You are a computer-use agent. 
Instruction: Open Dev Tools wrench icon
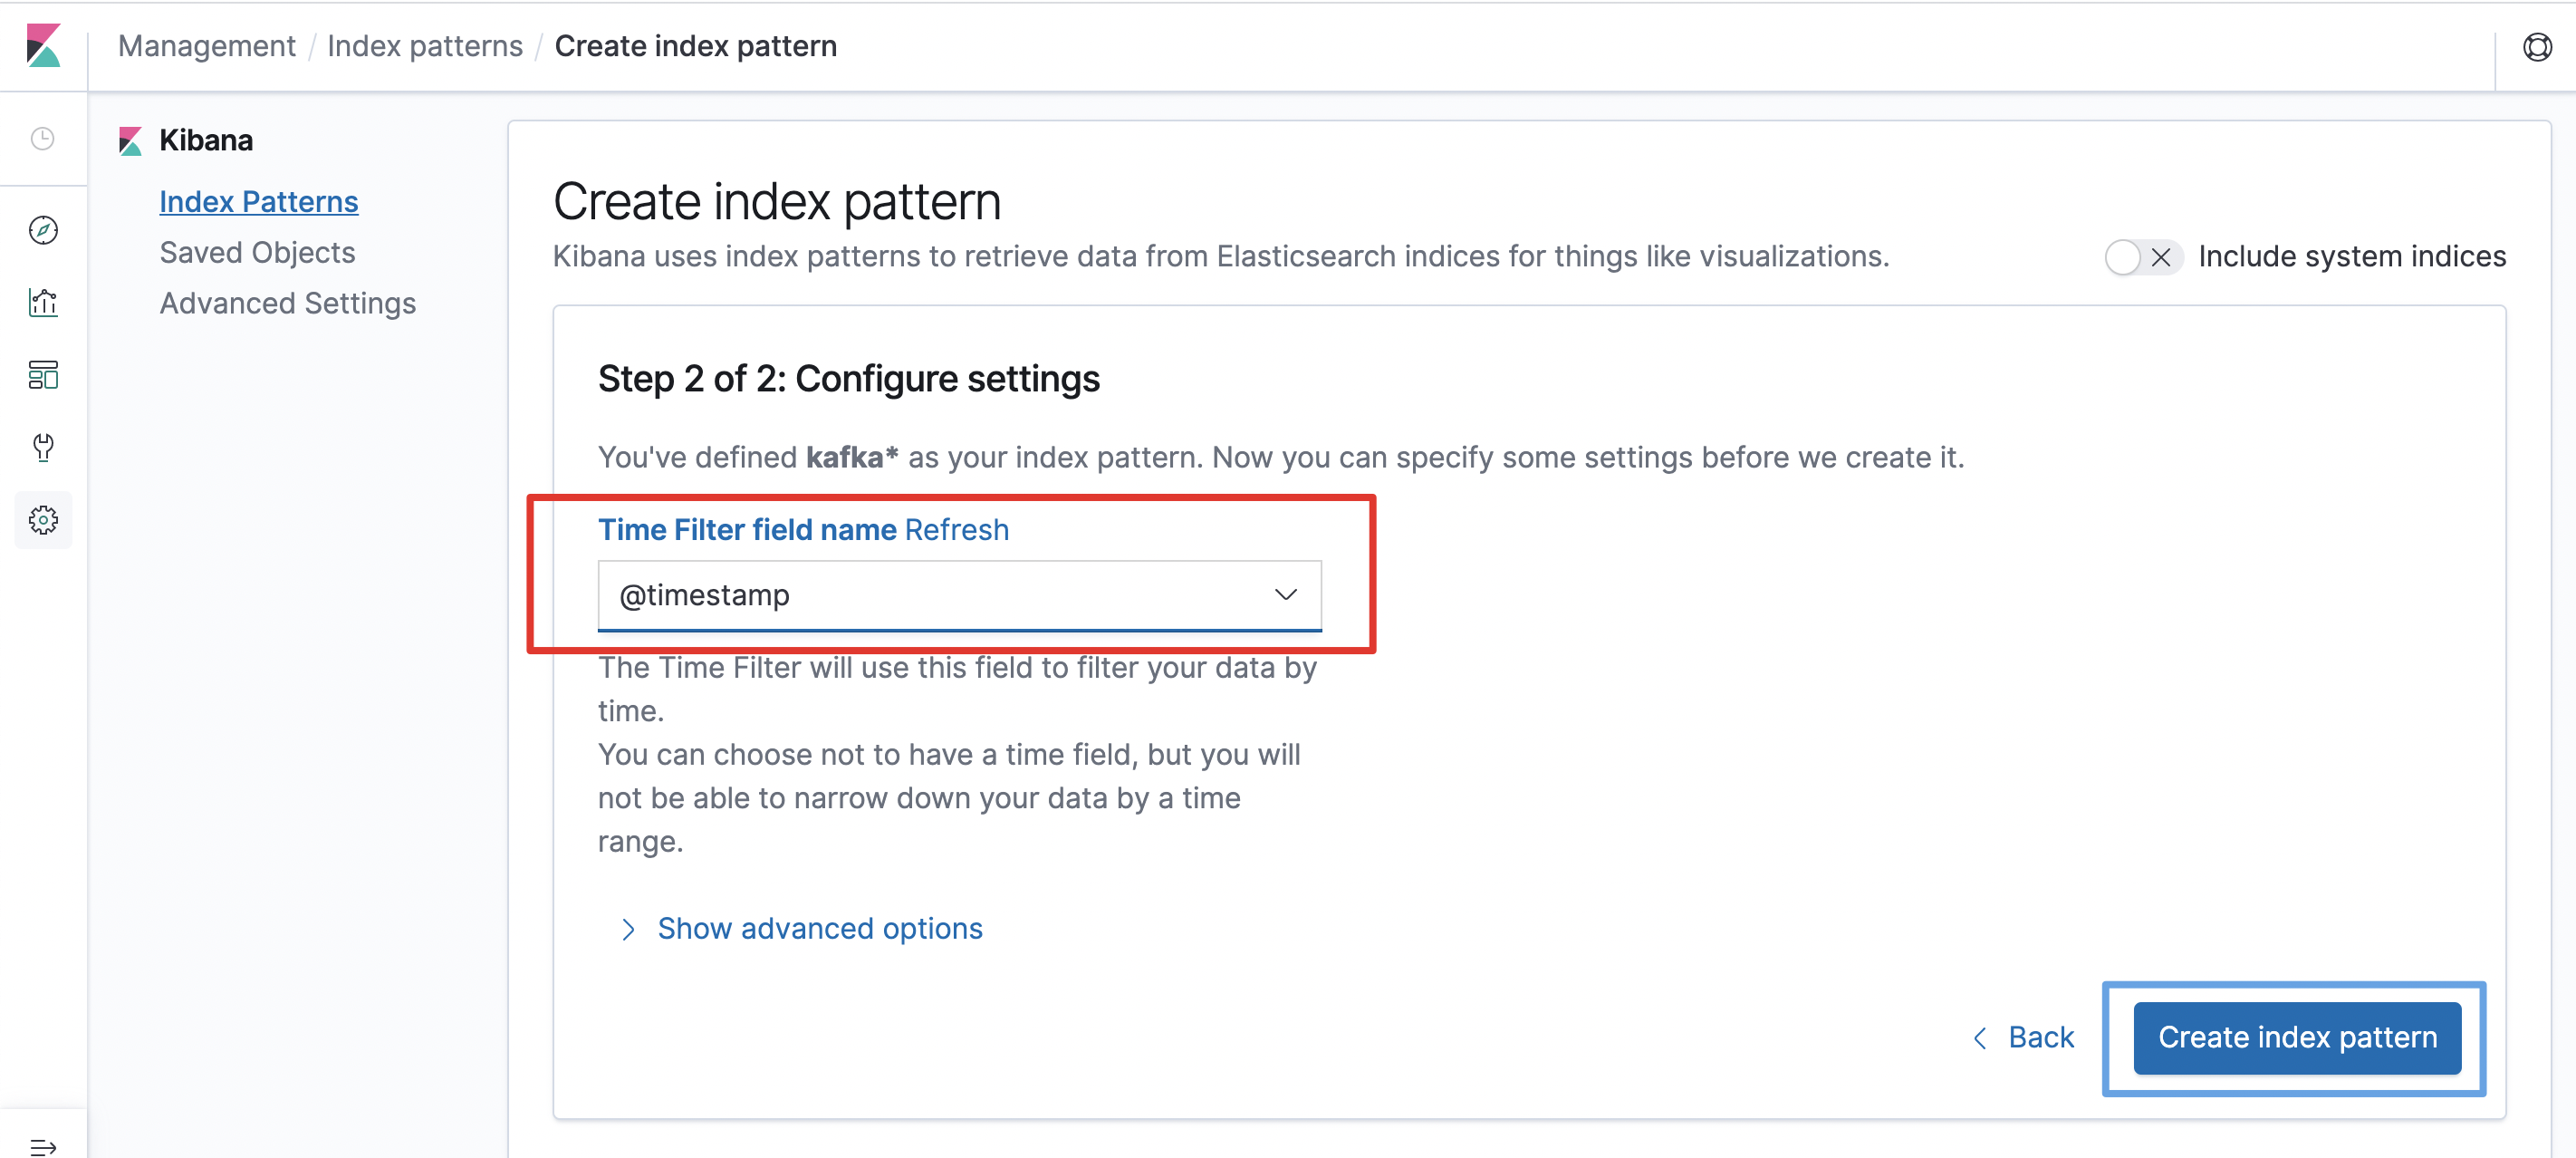click(43, 447)
